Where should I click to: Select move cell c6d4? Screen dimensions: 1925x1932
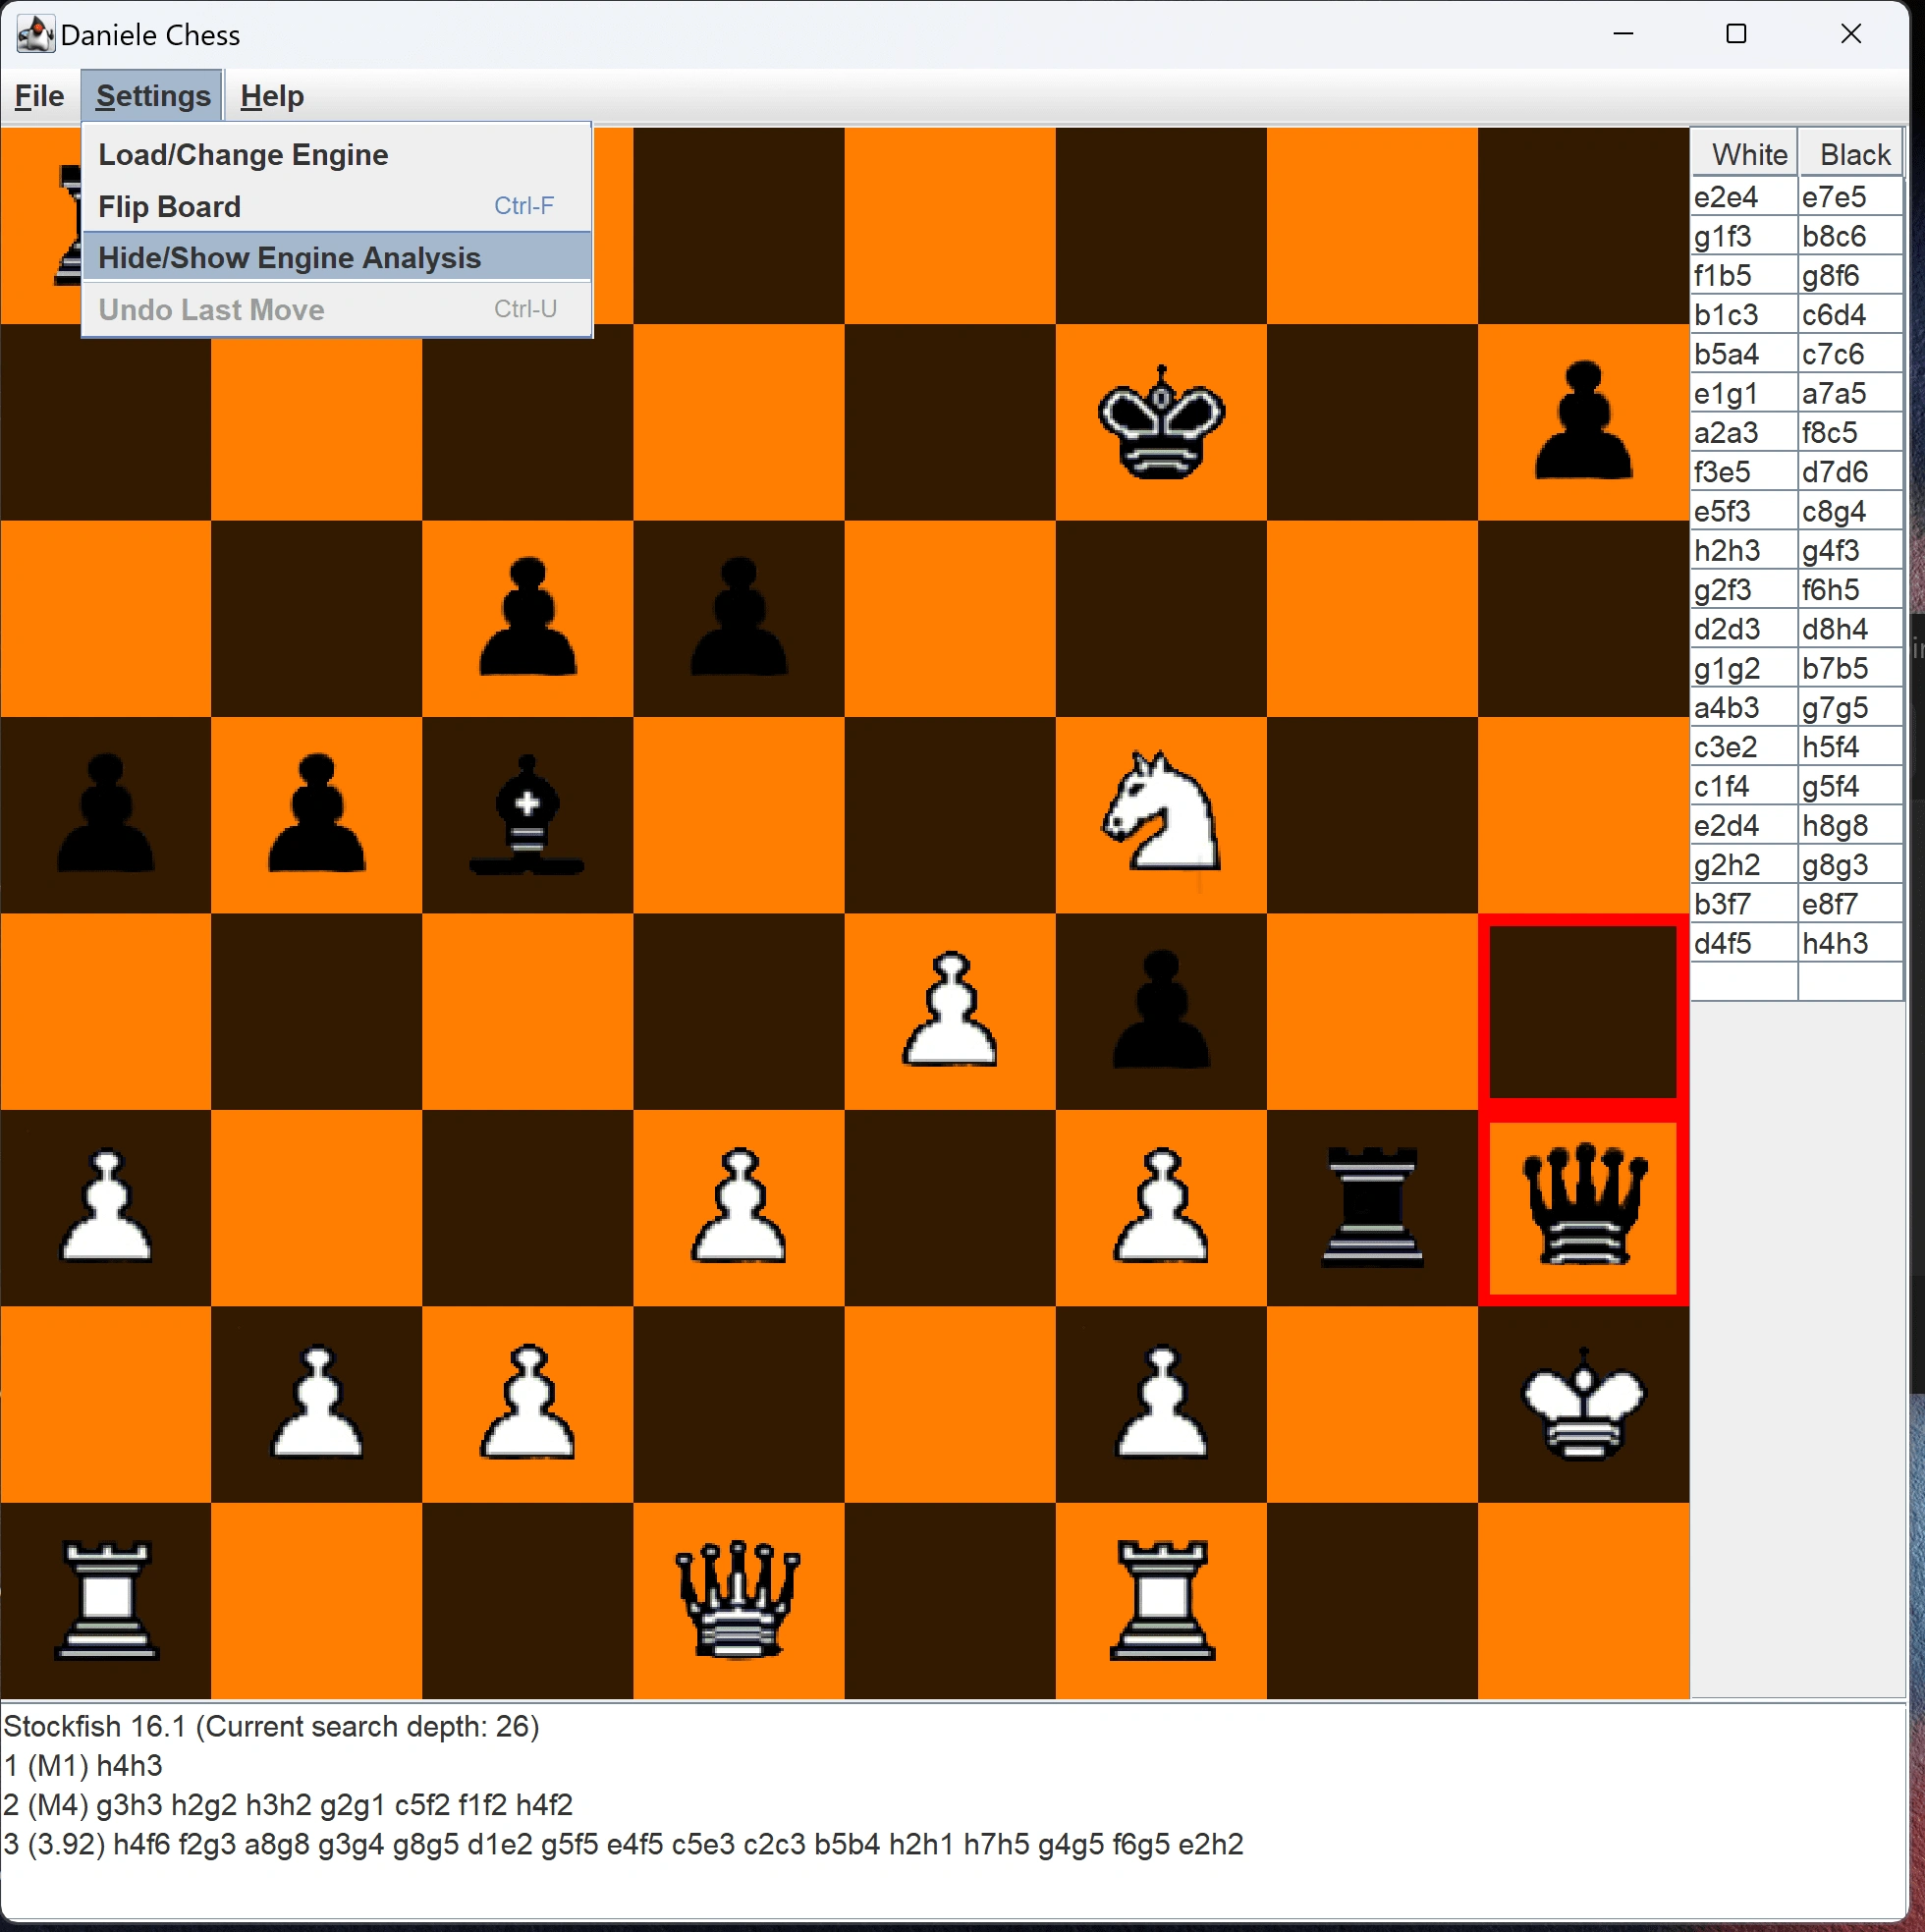pyautogui.click(x=1850, y=315)
